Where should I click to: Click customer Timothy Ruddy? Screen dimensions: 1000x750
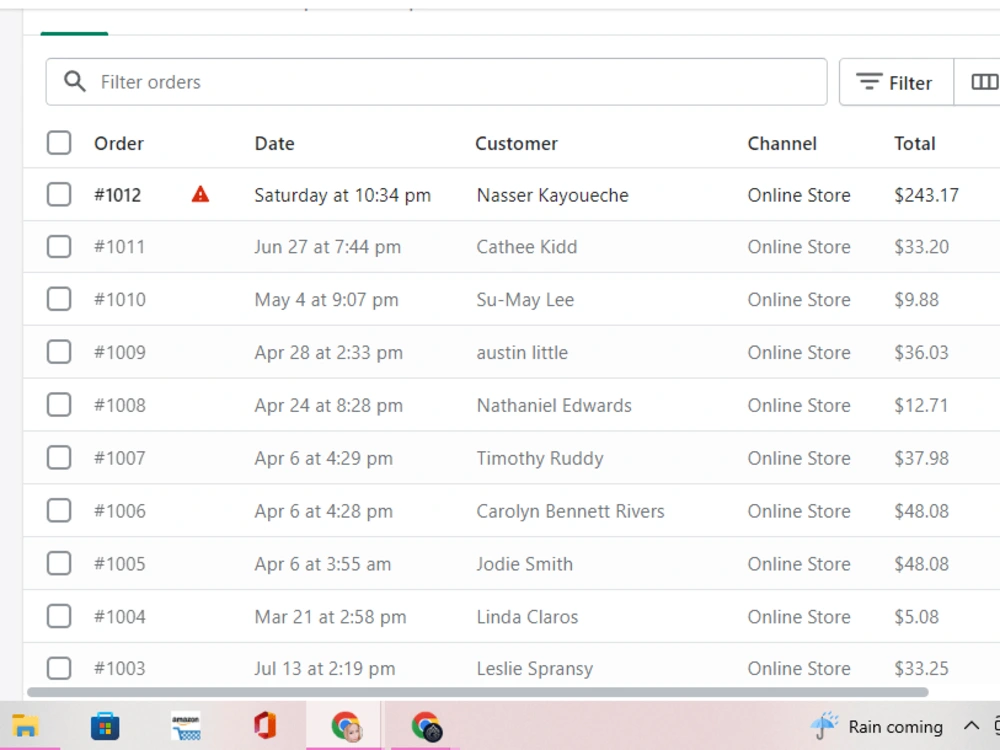click(540, 459)
